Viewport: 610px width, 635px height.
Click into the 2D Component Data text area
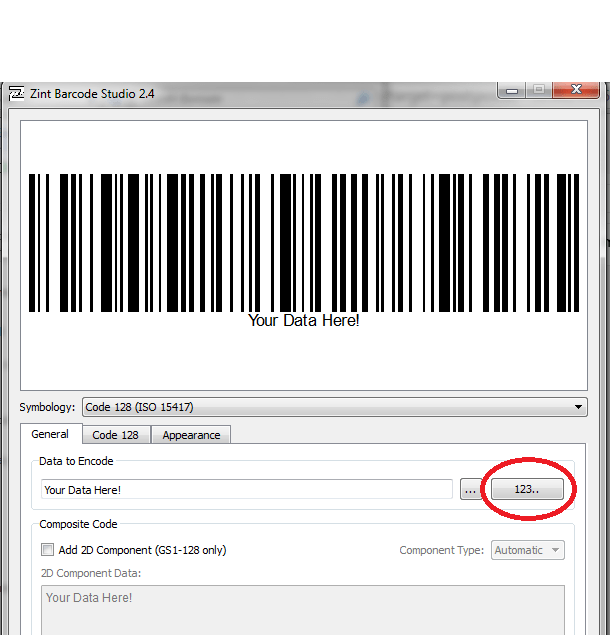303,610
